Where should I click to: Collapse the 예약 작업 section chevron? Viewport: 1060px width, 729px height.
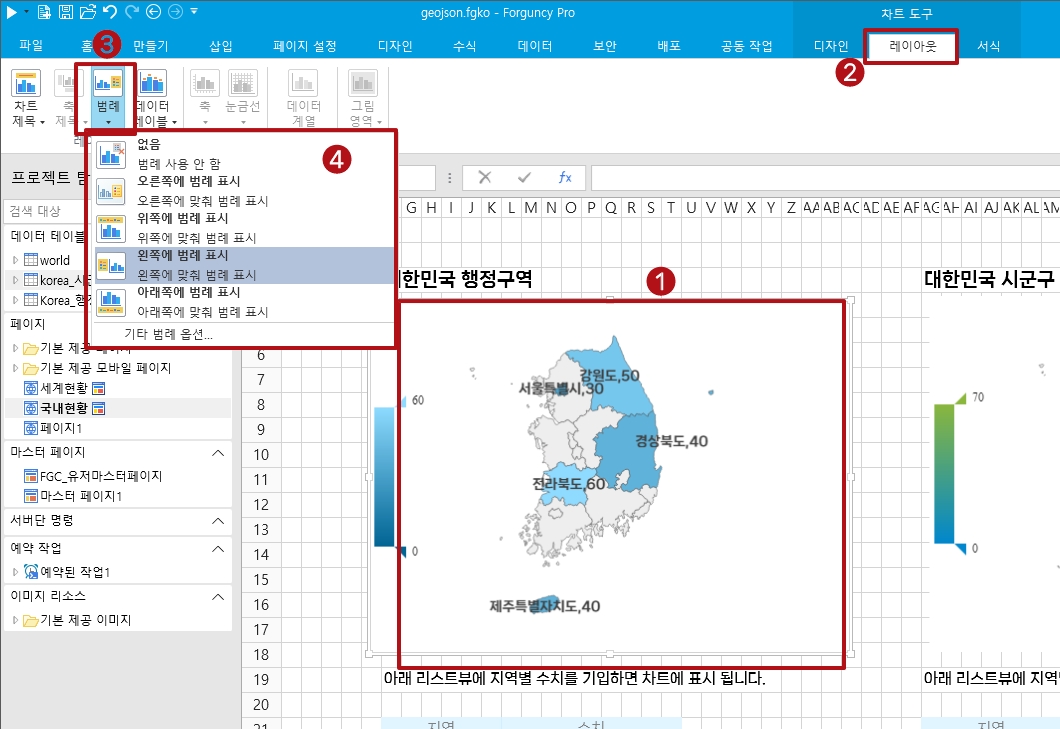click(218, 548)
